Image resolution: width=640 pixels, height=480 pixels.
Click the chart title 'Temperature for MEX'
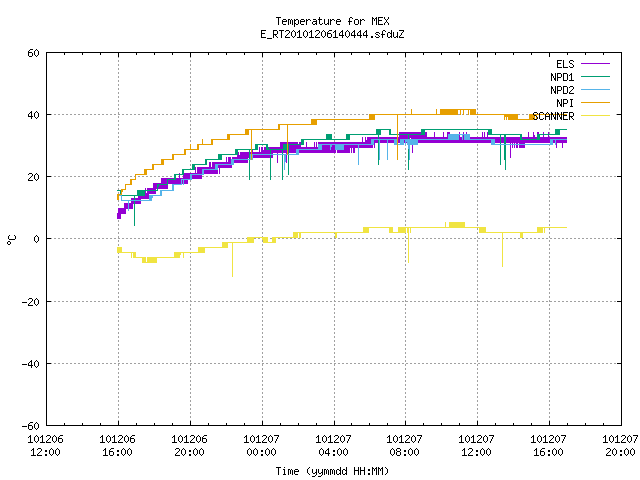click(332, 21)
